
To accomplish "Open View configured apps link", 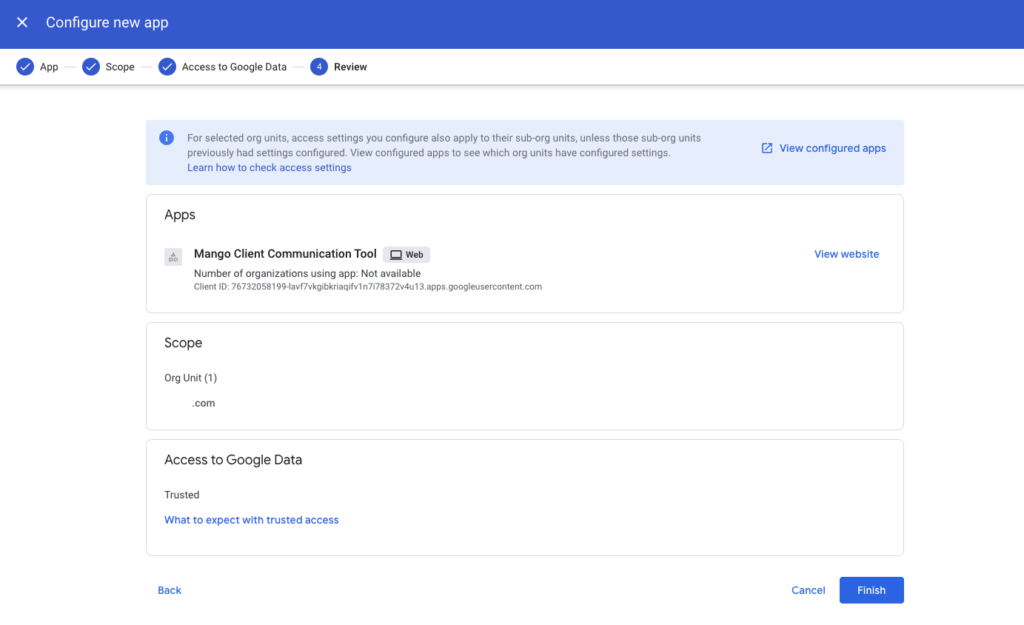I will 833,148.
